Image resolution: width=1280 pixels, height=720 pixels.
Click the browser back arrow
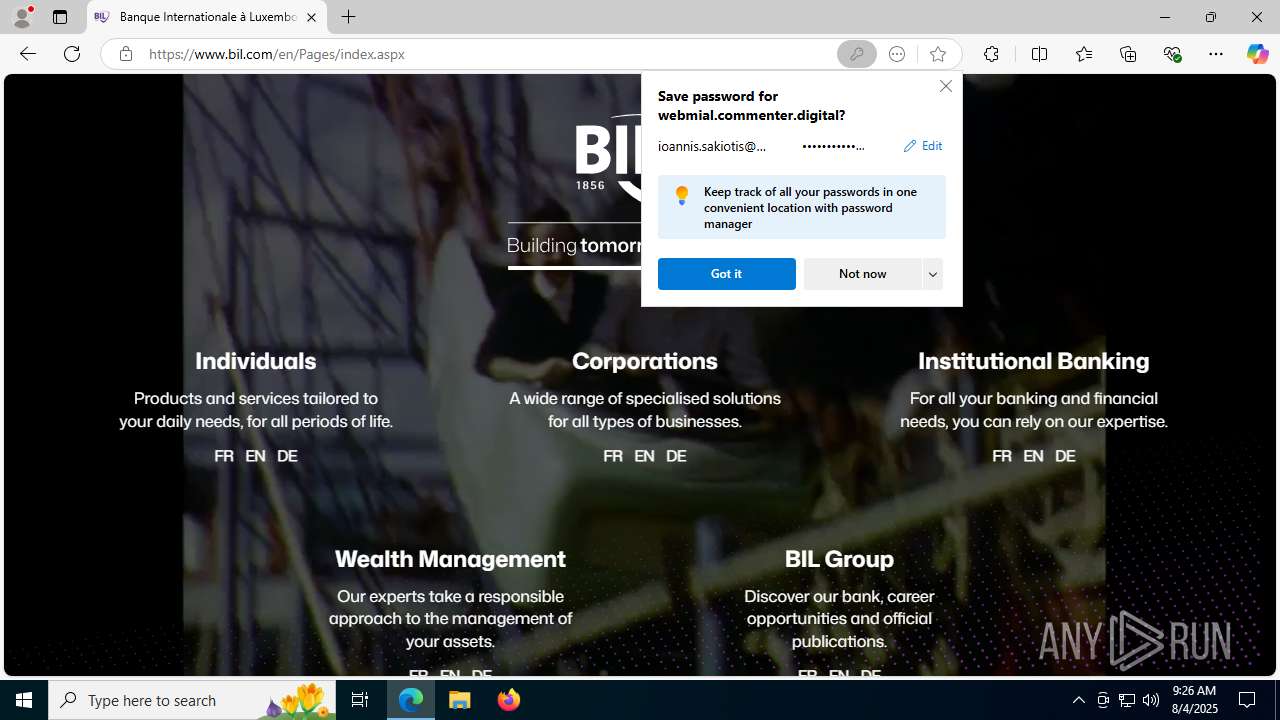pyautogui.click(x=27, y=54)
